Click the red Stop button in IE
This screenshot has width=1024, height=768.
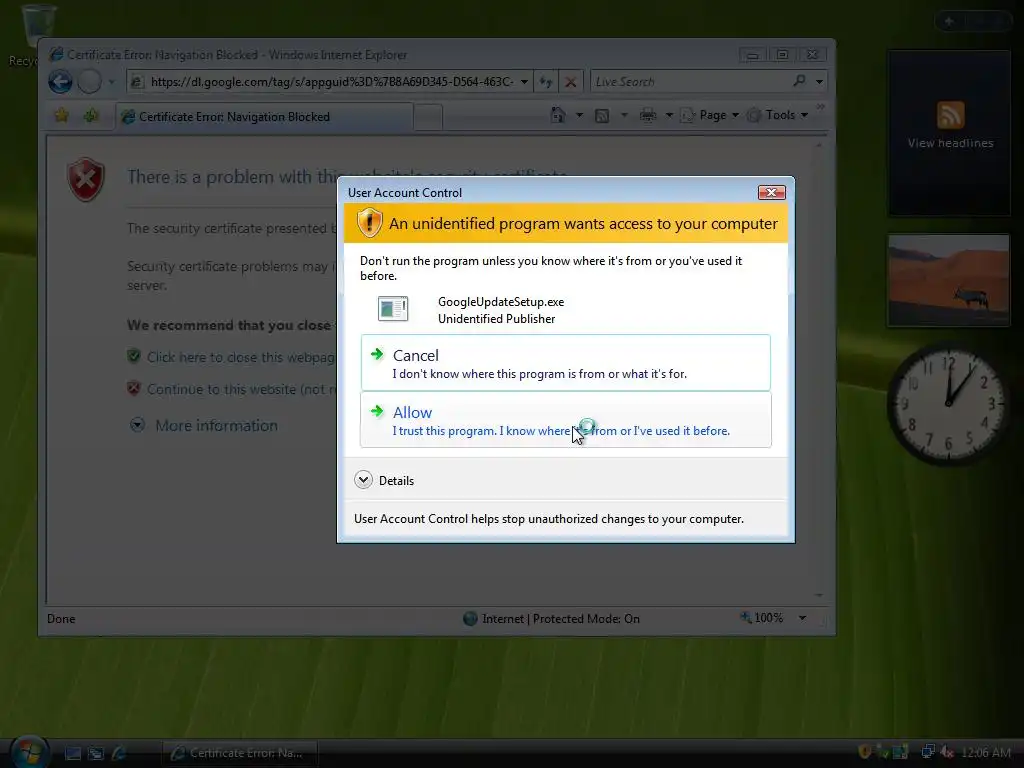click(x=571, y=82)
